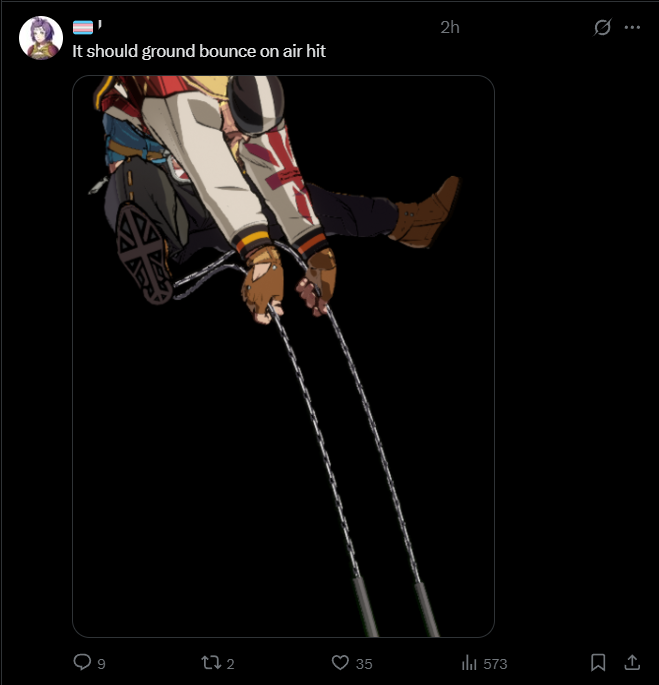Screen dimensions: 659x685
Task: Open view analytics bar chart icon
Action: [469, 663]
